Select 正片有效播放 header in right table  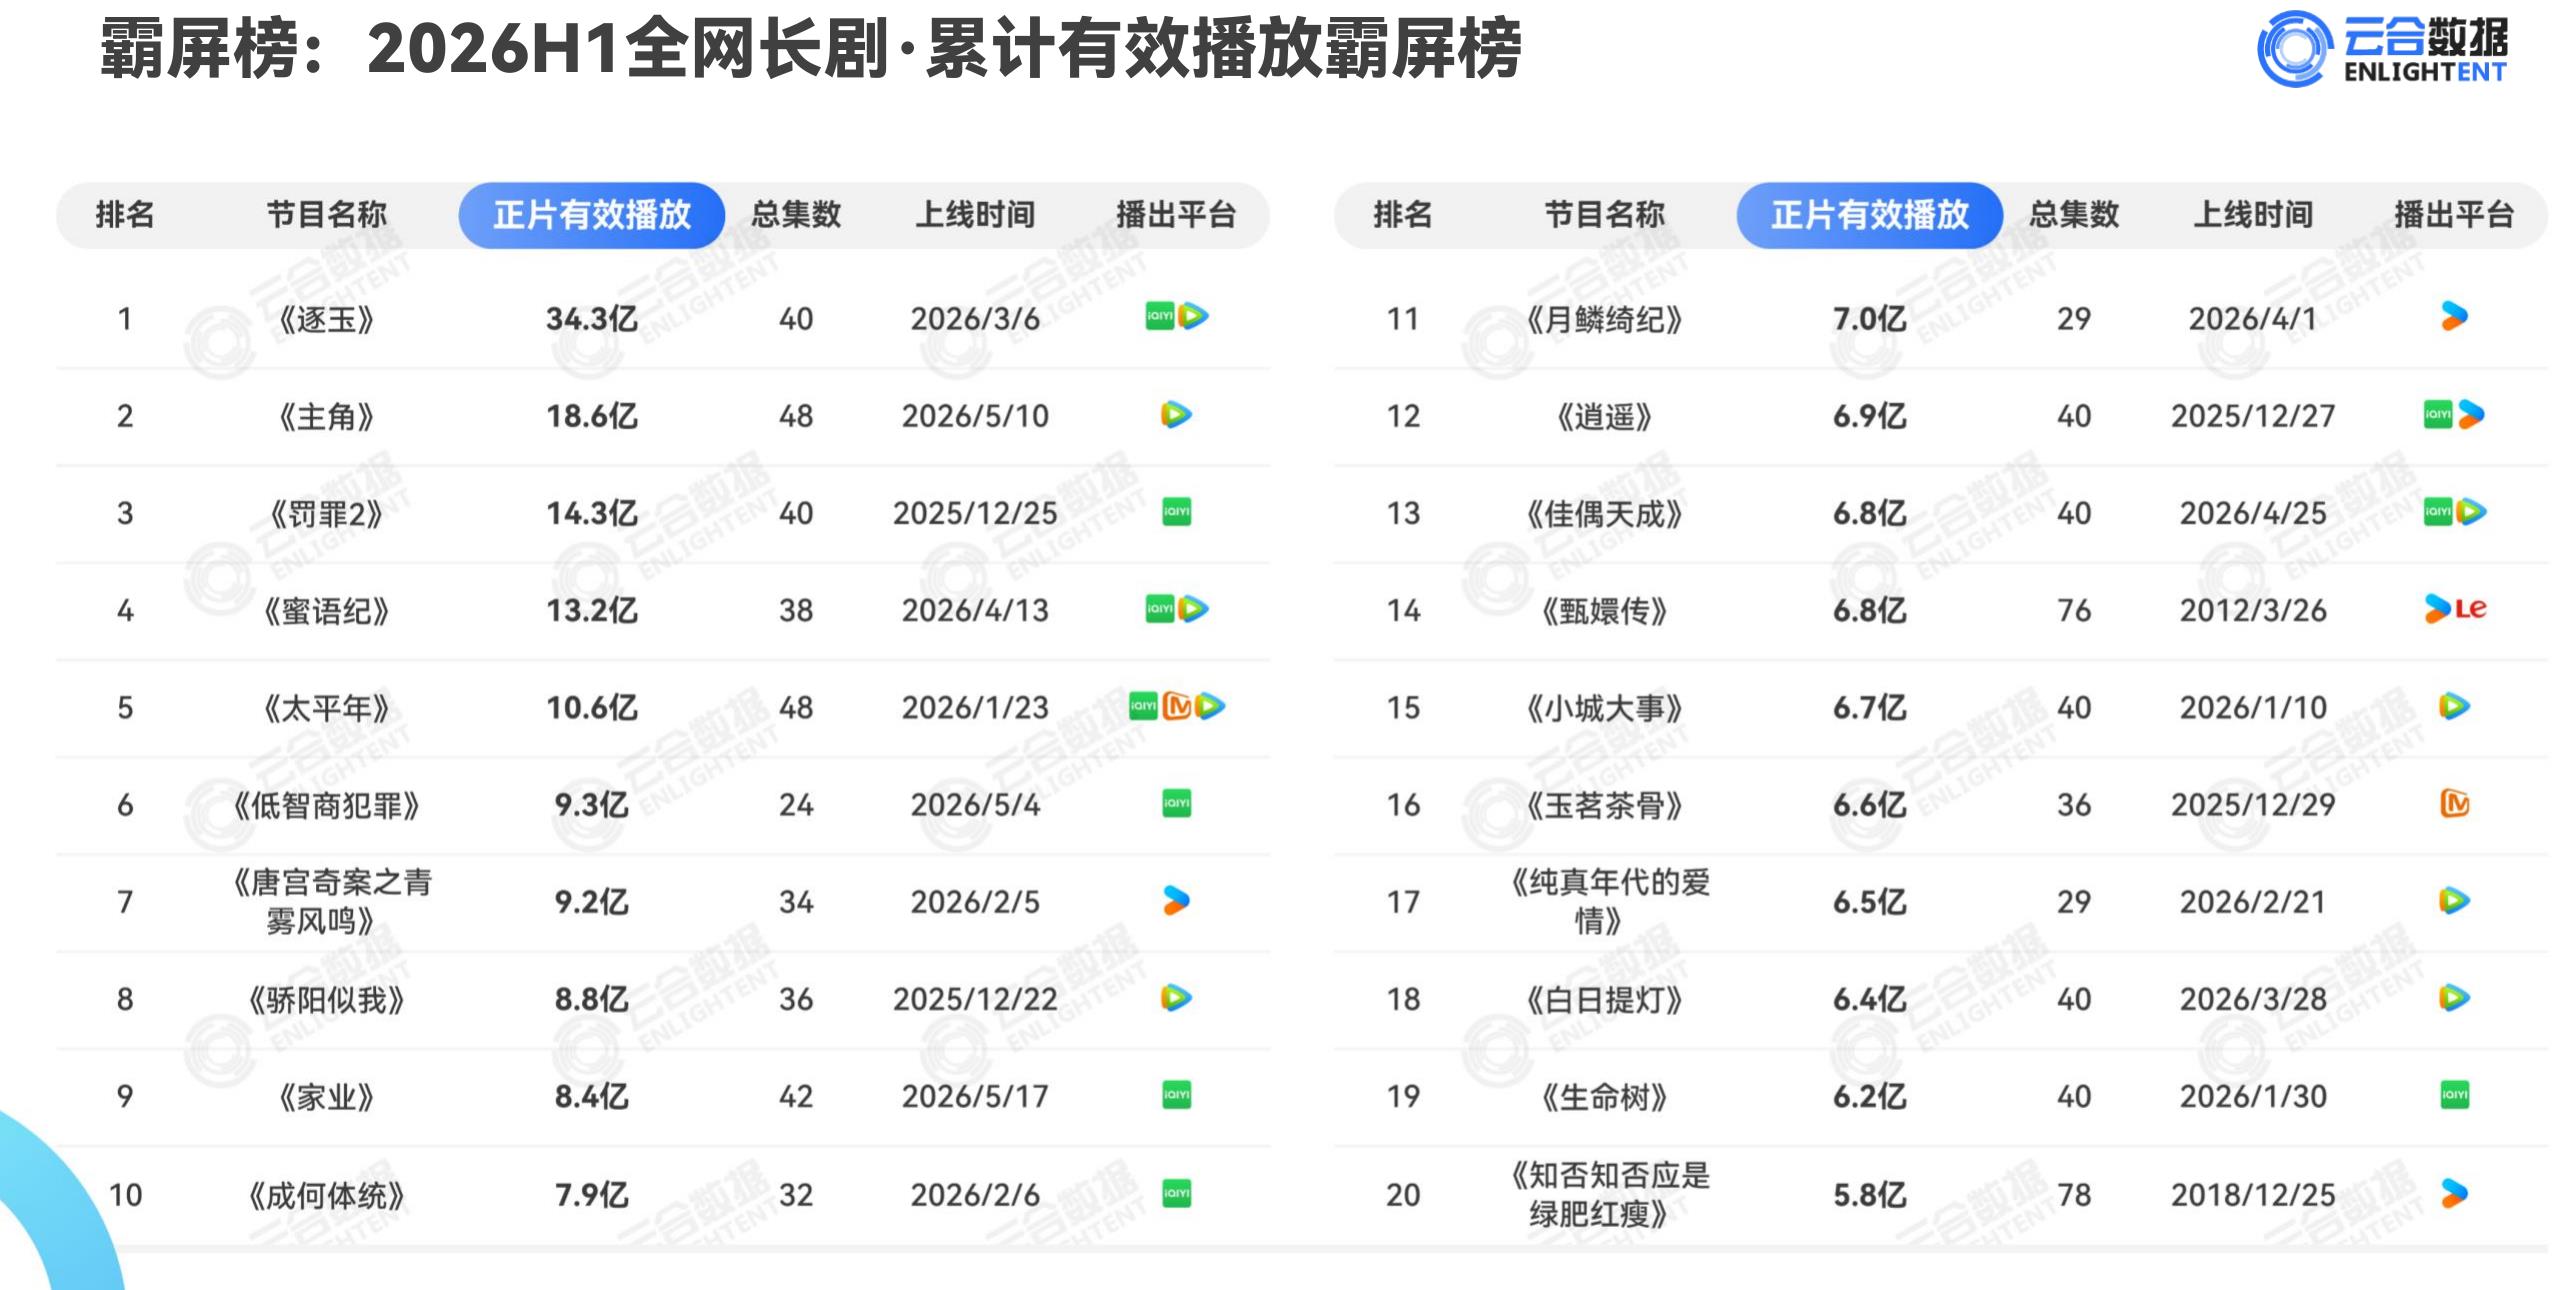[1870, 215]
